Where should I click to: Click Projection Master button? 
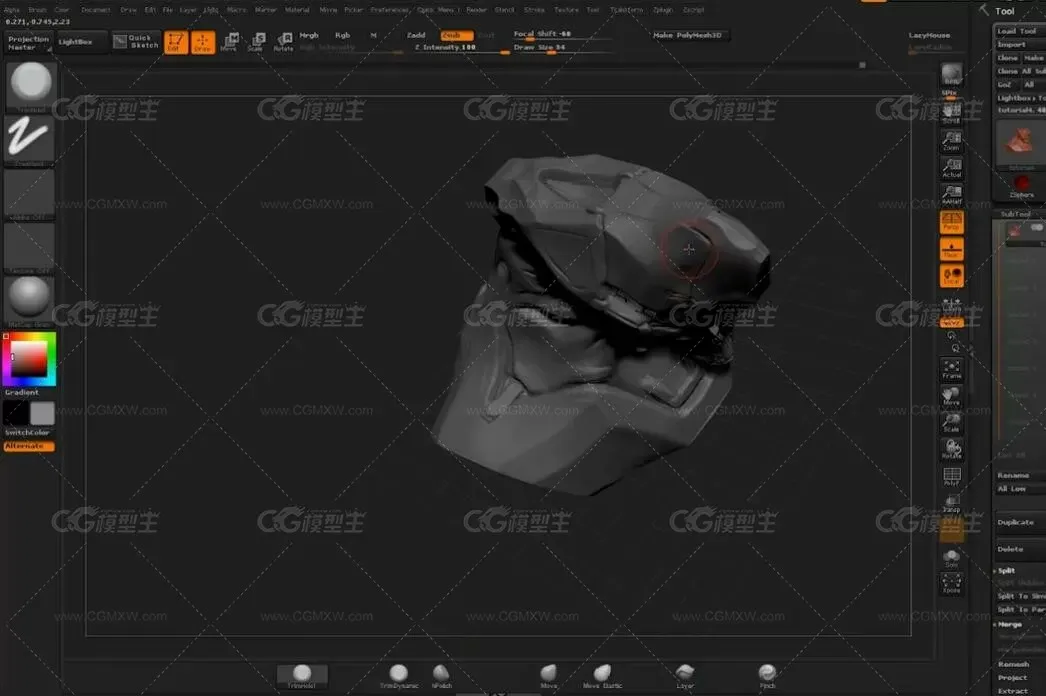click(x=28, y=43)
